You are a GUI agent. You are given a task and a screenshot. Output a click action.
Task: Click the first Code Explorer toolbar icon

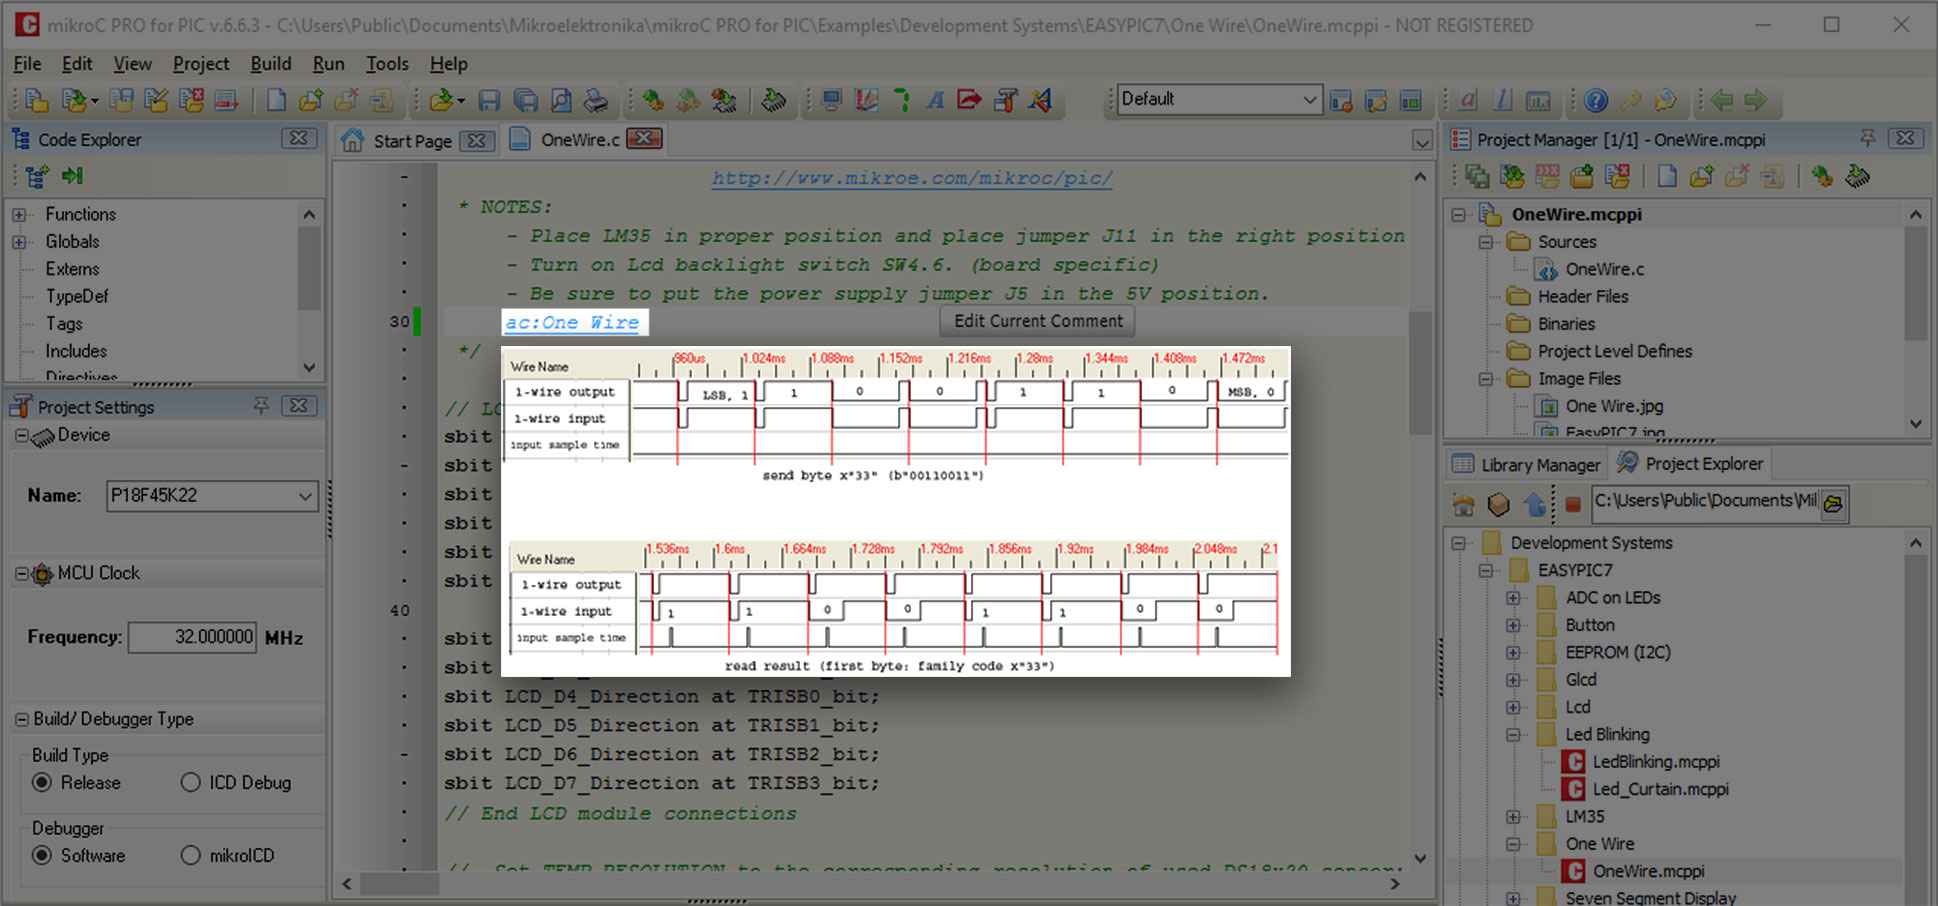coord(37,177)
